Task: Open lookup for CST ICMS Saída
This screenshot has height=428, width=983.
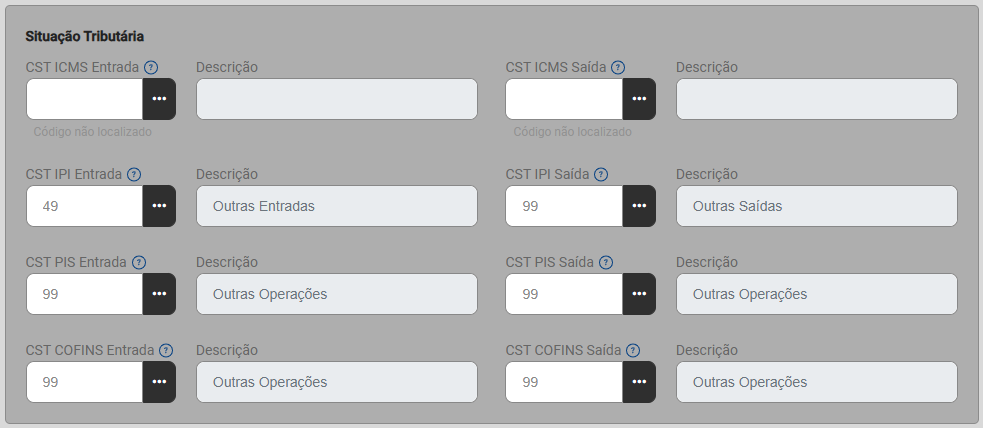Action: pyautogui.click(x=639, y=99)
